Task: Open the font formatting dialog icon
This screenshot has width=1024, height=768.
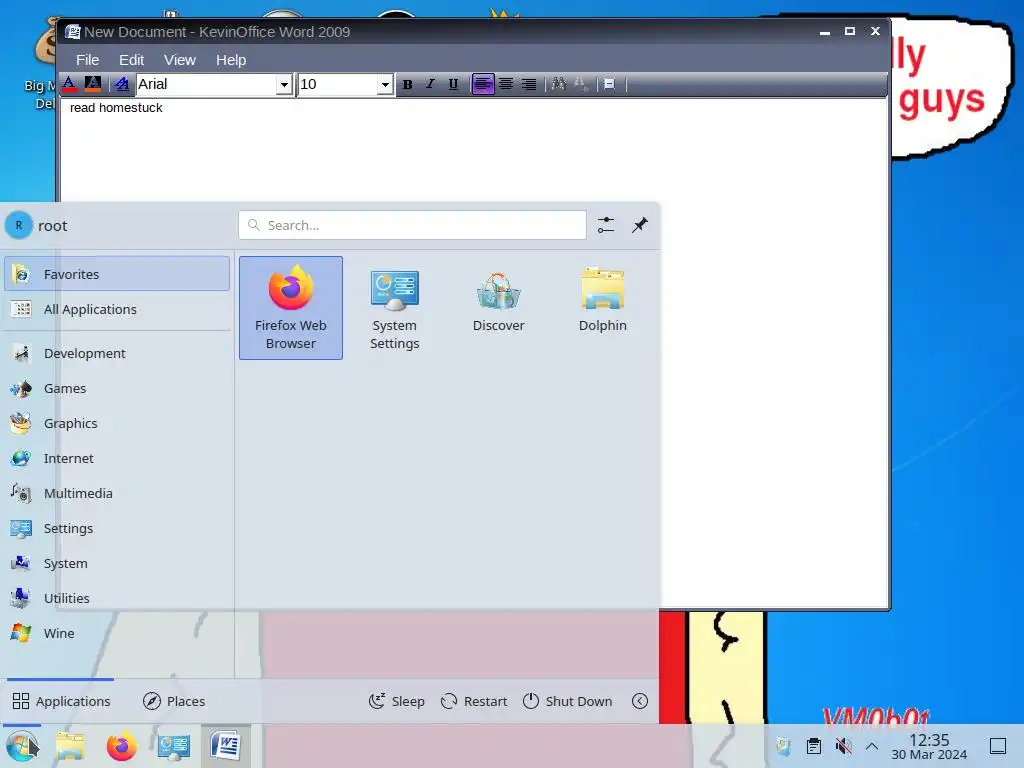Action: pyautogui.click(x=121, y=84)
